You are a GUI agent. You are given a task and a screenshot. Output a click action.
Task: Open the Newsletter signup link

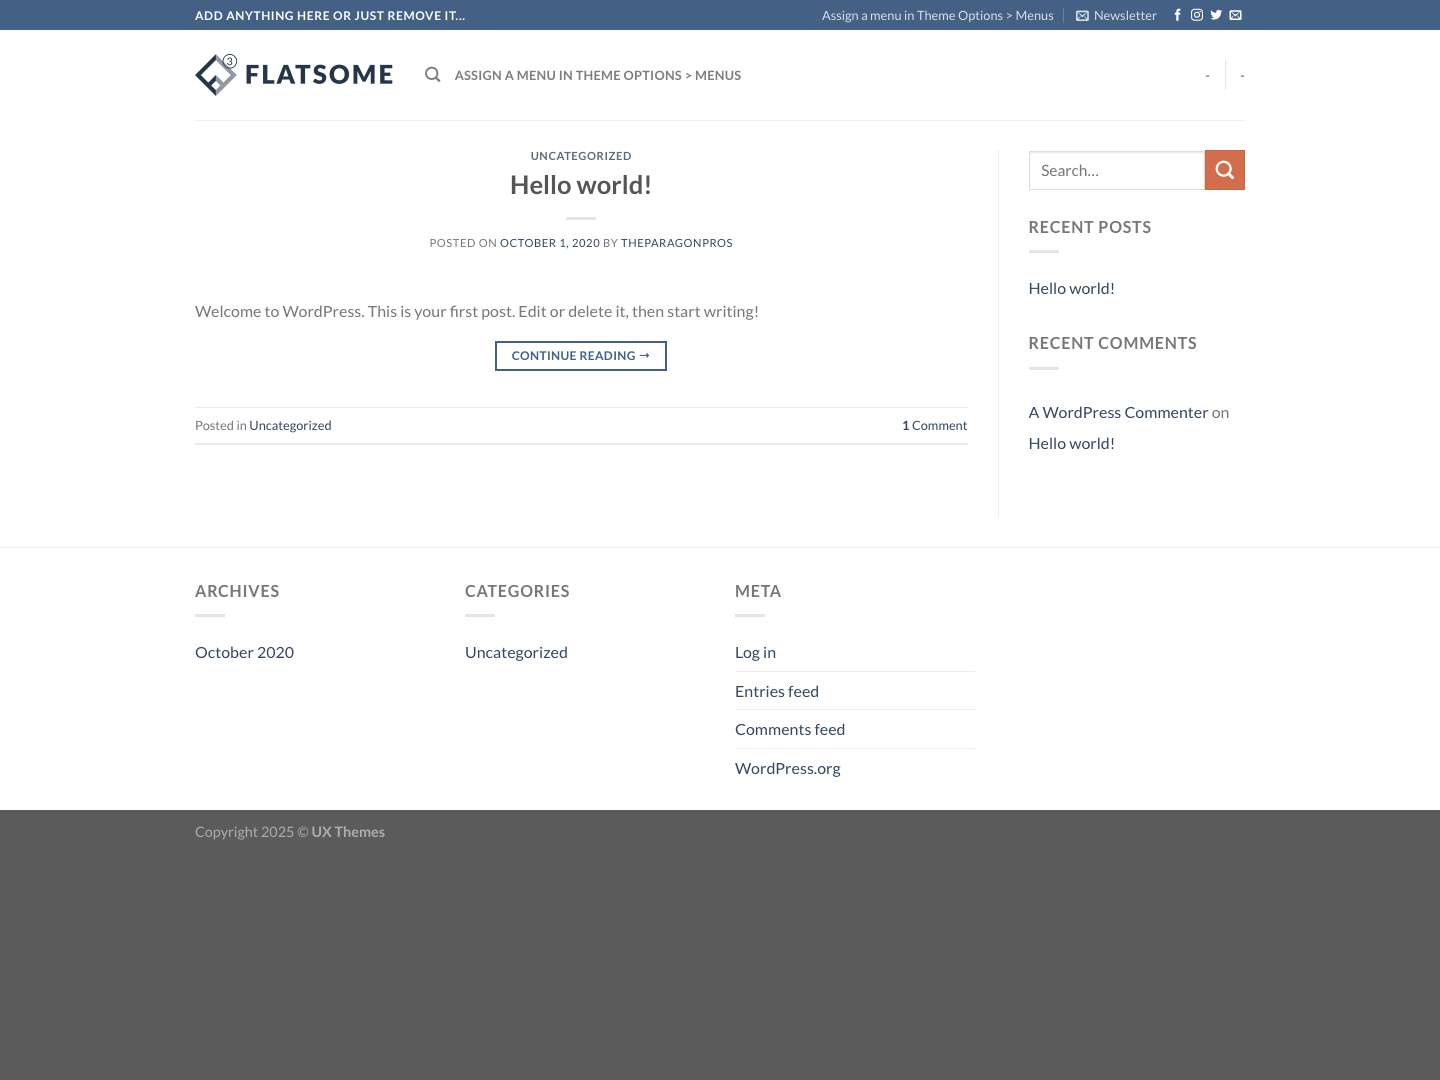click(1116, 15)
